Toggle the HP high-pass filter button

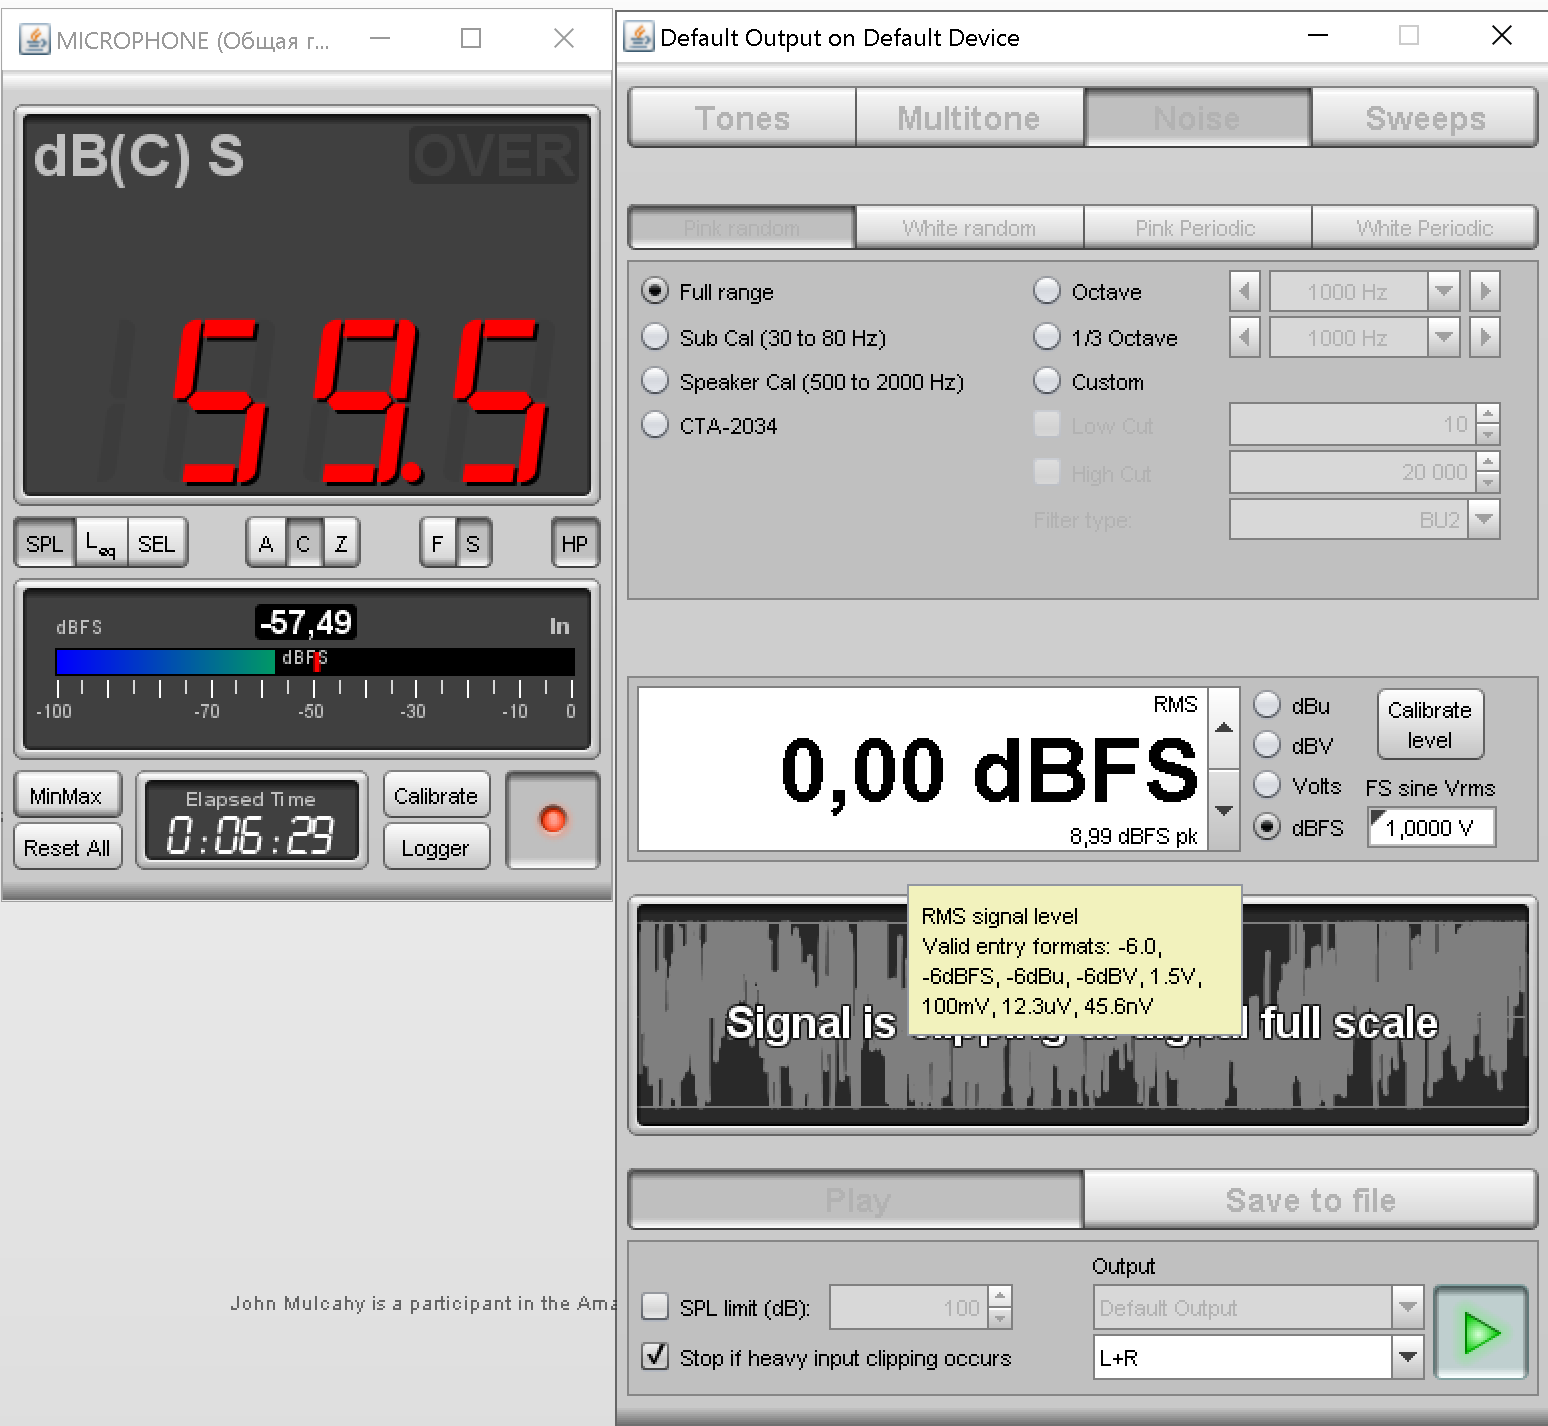[575, 544]
